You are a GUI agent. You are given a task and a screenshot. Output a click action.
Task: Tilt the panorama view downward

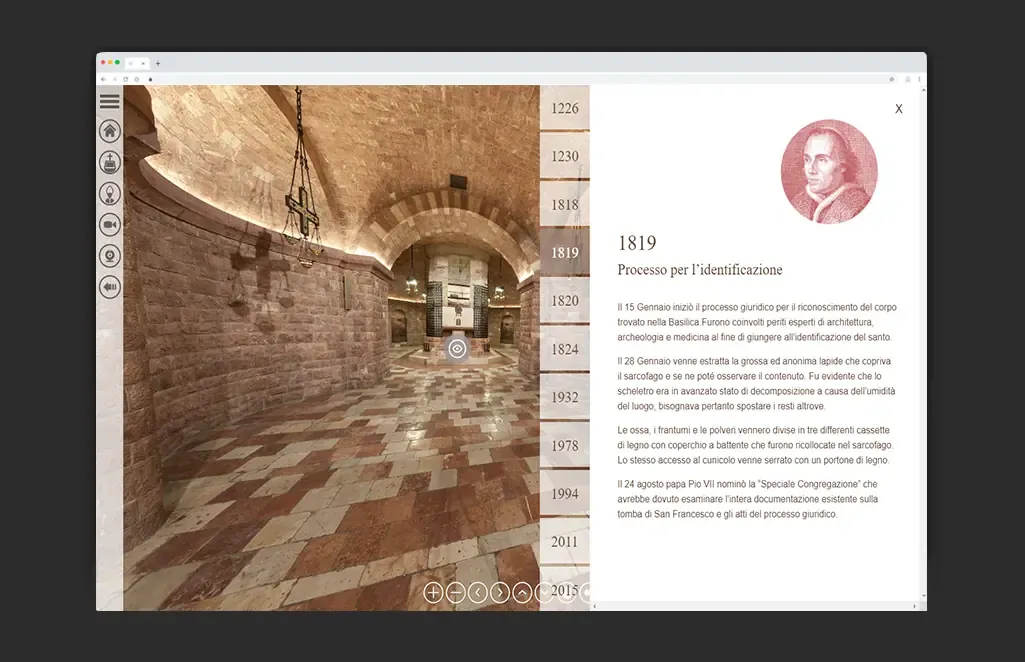(x=543, y=592)
